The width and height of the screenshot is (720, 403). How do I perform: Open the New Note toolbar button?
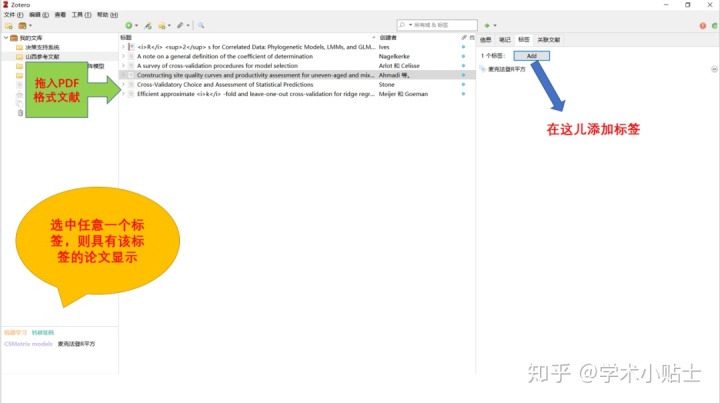click(x=164, y=26)
